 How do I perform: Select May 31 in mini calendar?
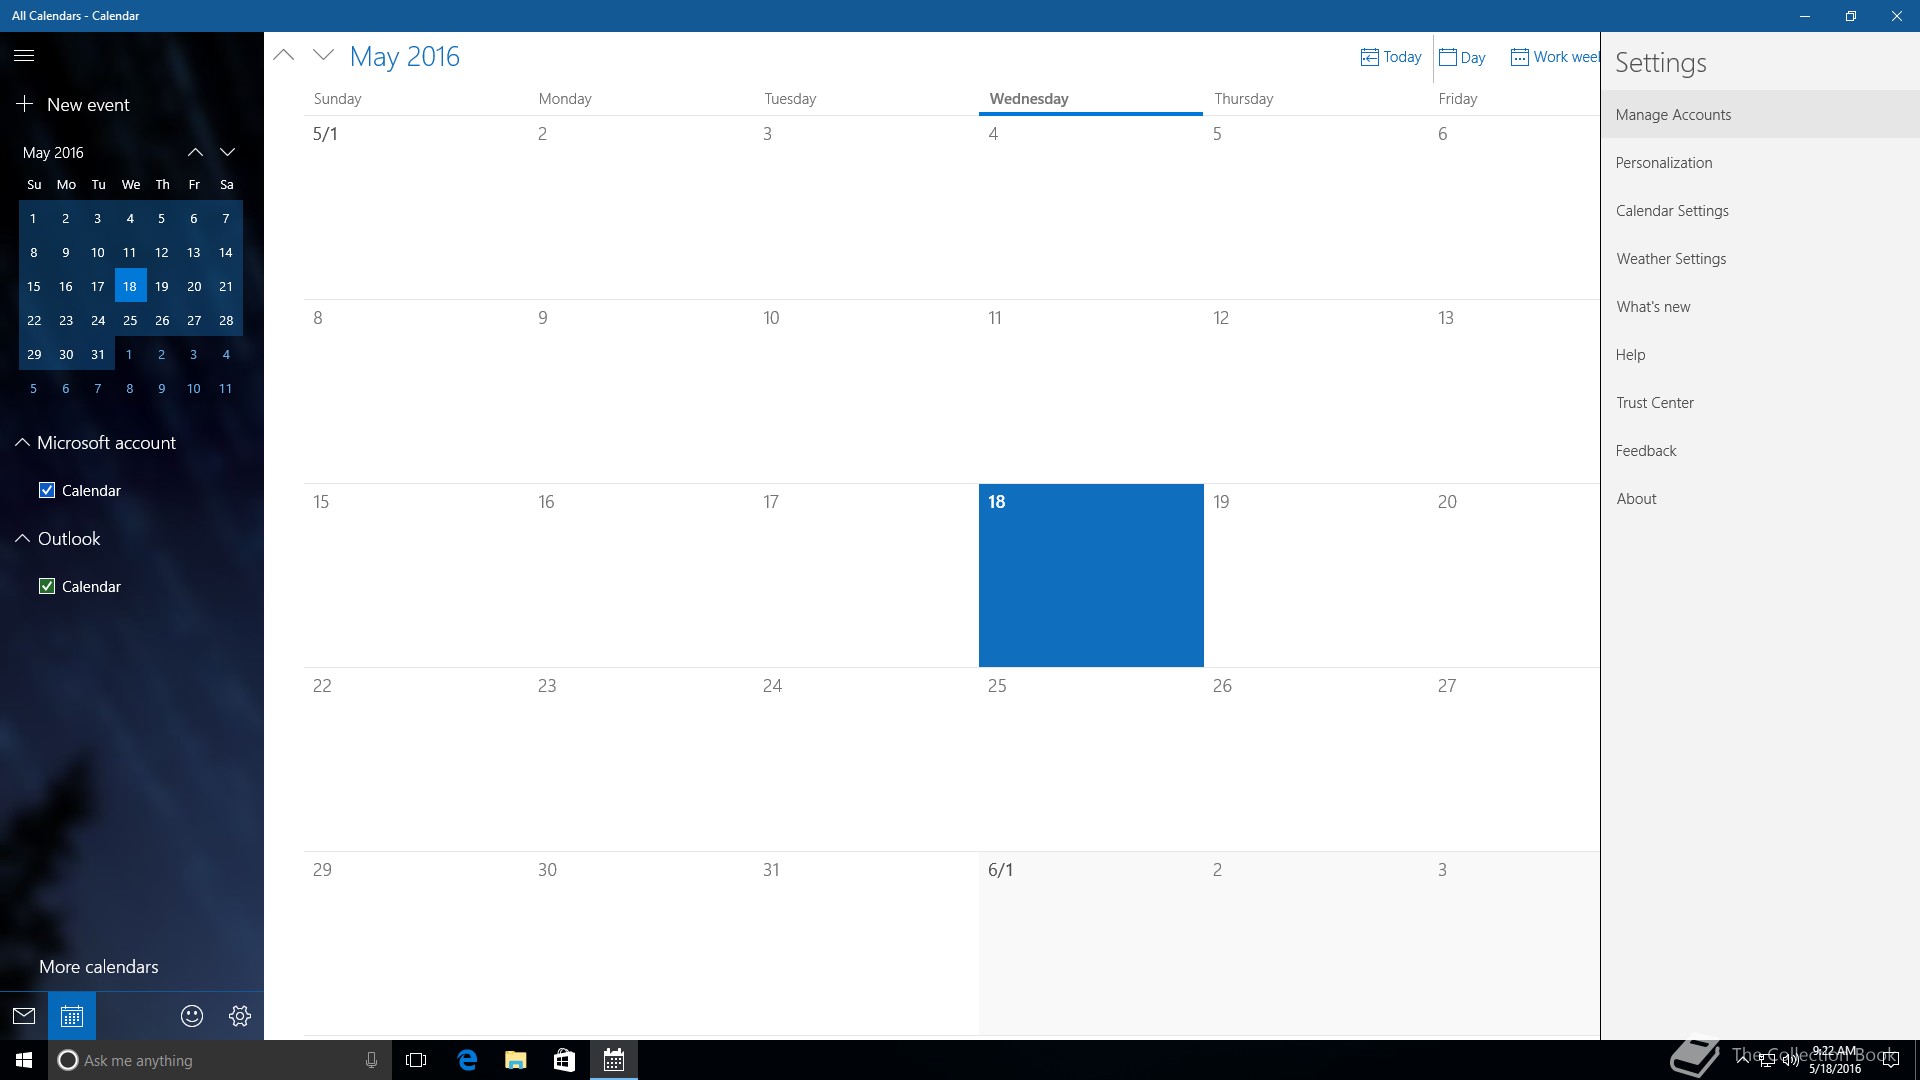pyautogui.click(x=98, y=354)
